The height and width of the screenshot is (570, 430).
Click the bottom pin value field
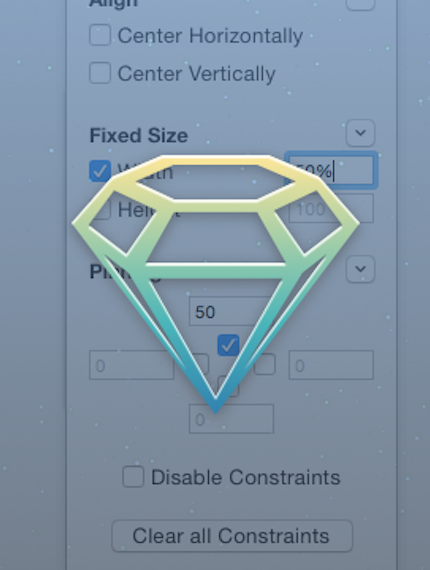[231, 419]
